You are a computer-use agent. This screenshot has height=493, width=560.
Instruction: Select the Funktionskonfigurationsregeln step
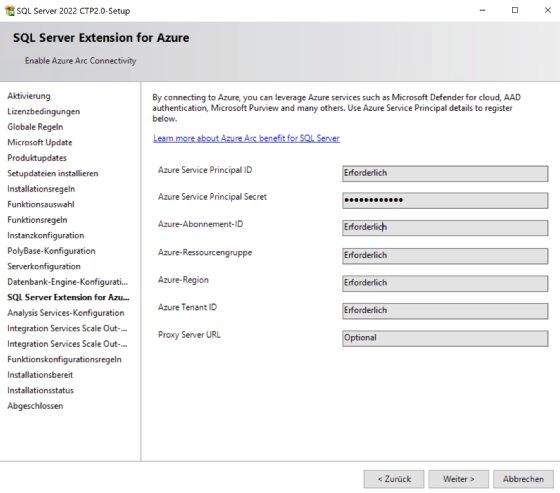point(64,359)
